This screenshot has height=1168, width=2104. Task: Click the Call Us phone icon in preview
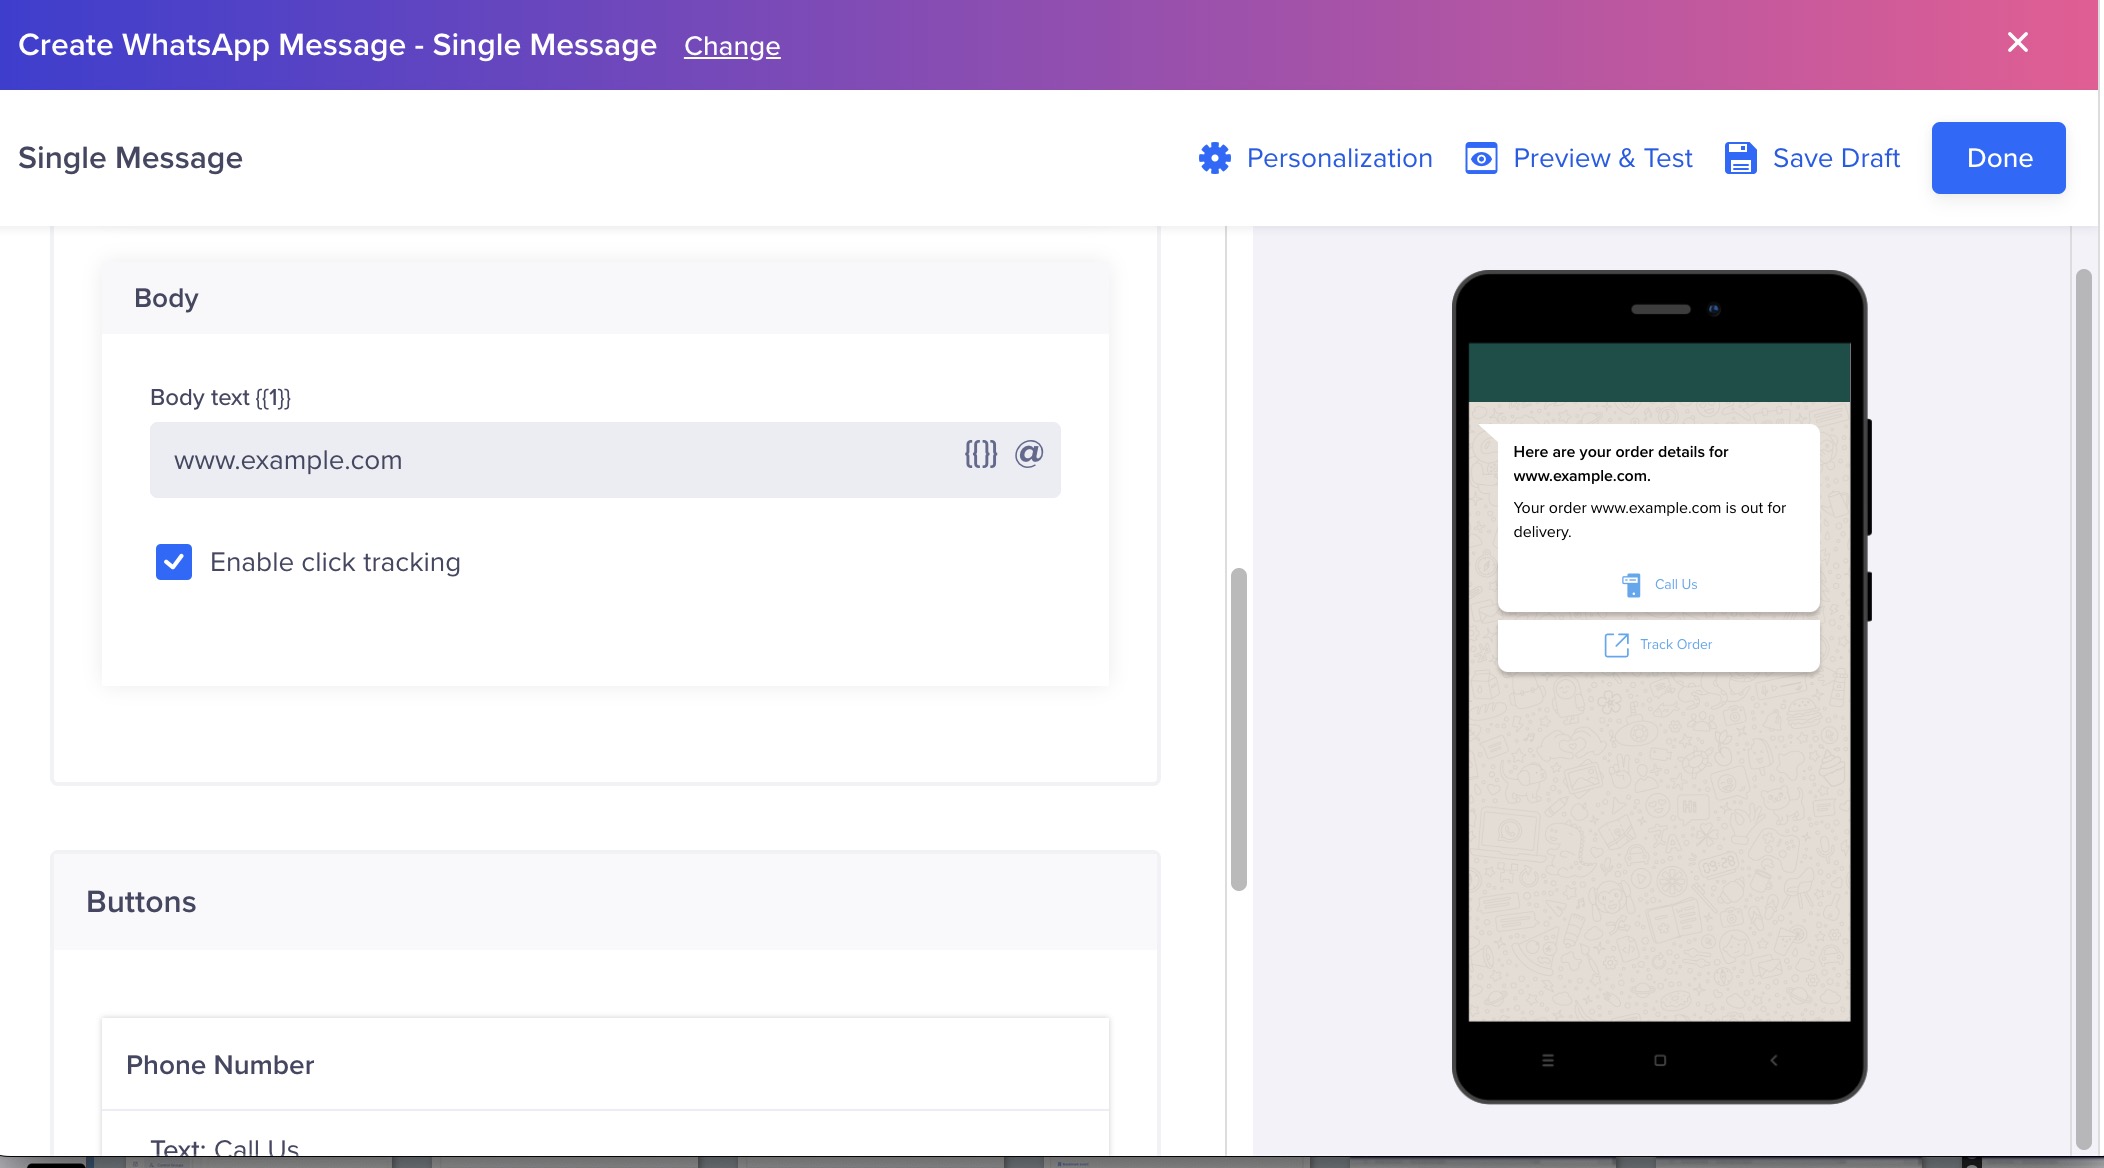[x=1631, y=585]
